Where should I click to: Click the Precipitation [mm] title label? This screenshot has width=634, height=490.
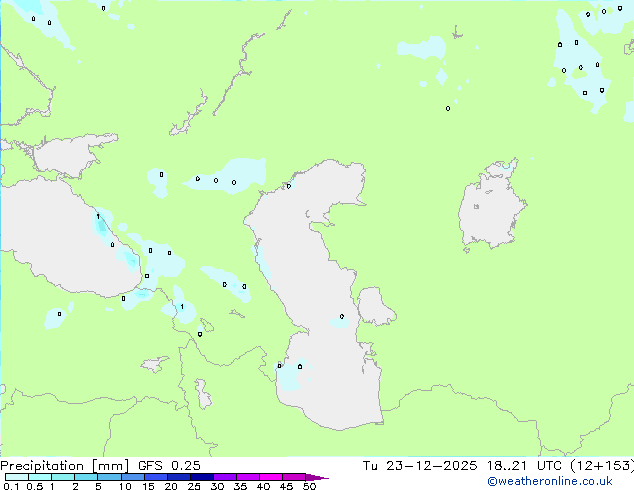tap(64, 466)
